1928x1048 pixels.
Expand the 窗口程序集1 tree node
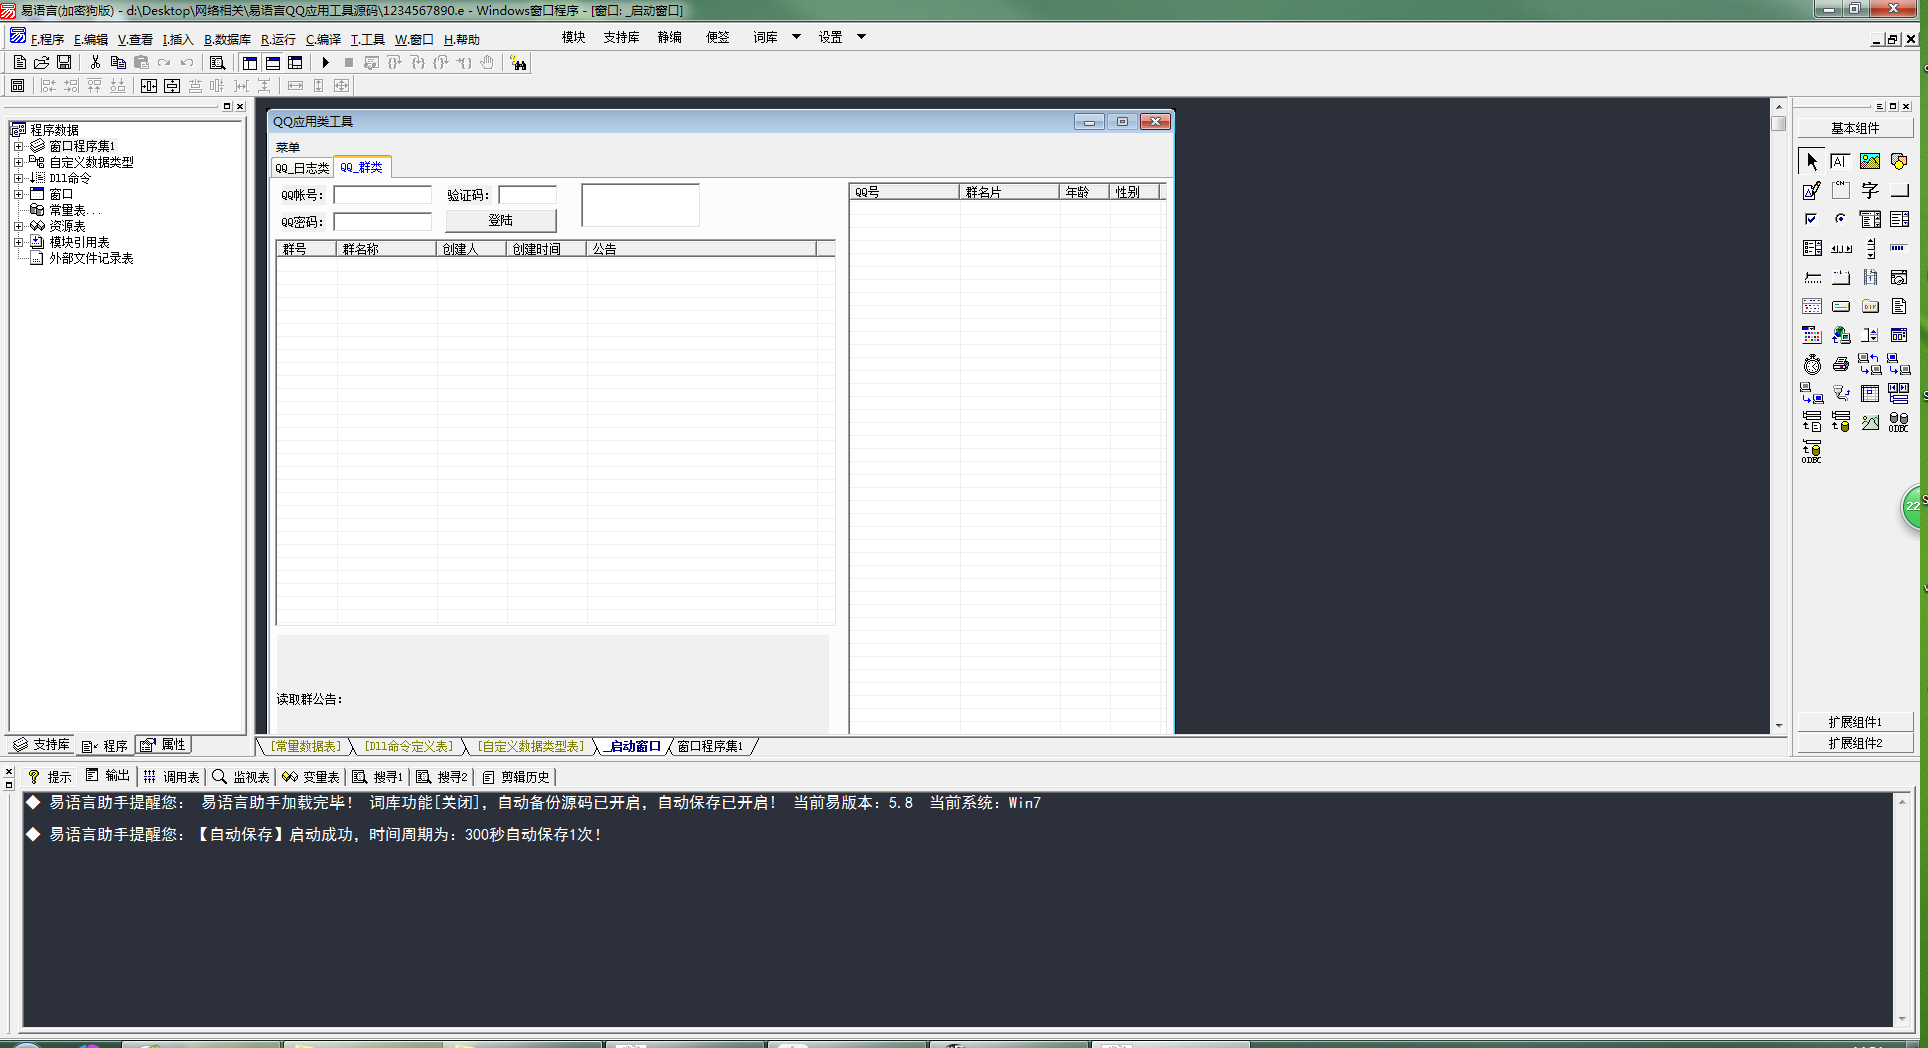[18, 146]
